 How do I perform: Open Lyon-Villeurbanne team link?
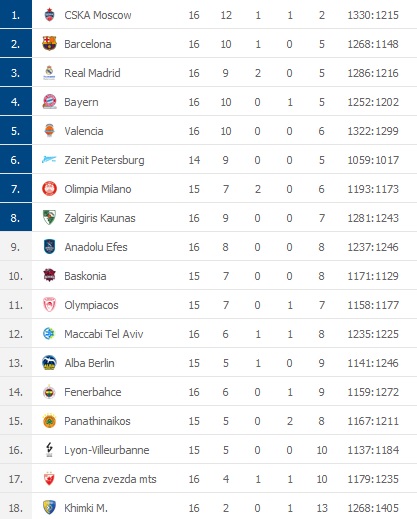(x=107, y=450)
